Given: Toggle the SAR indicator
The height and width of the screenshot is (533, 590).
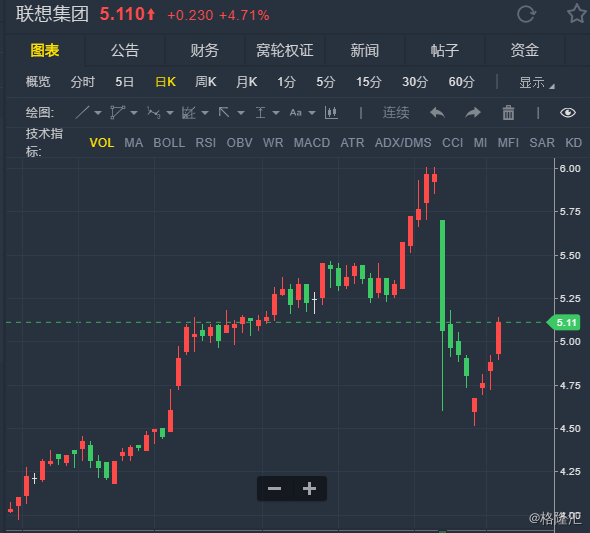Looking at the screenshot, I should pos(542,143).
